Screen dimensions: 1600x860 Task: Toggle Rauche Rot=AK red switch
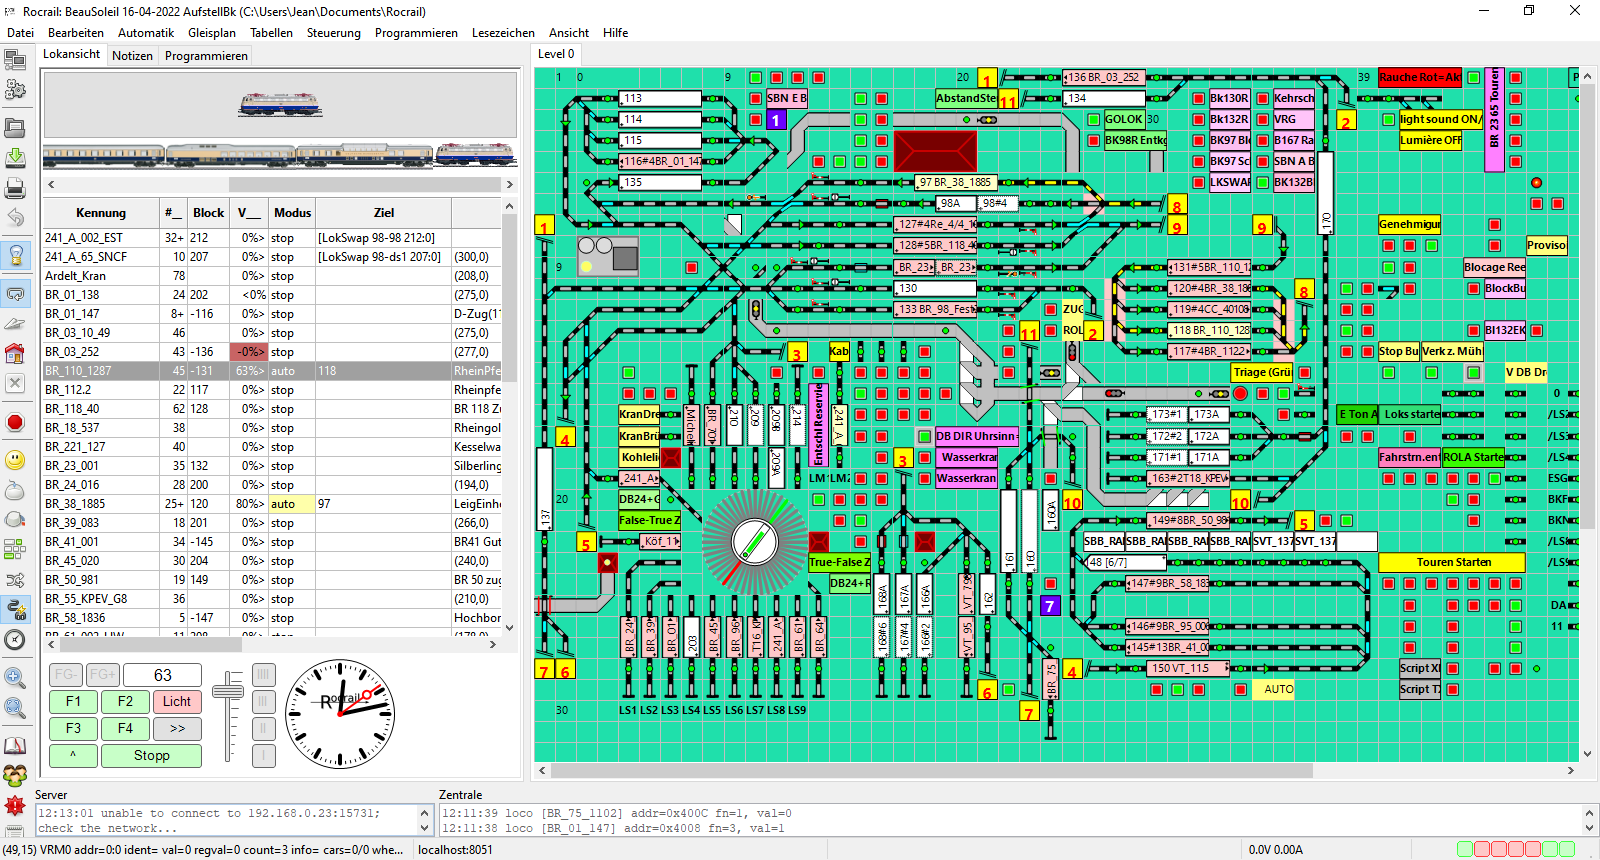(x=1419, y=77)
